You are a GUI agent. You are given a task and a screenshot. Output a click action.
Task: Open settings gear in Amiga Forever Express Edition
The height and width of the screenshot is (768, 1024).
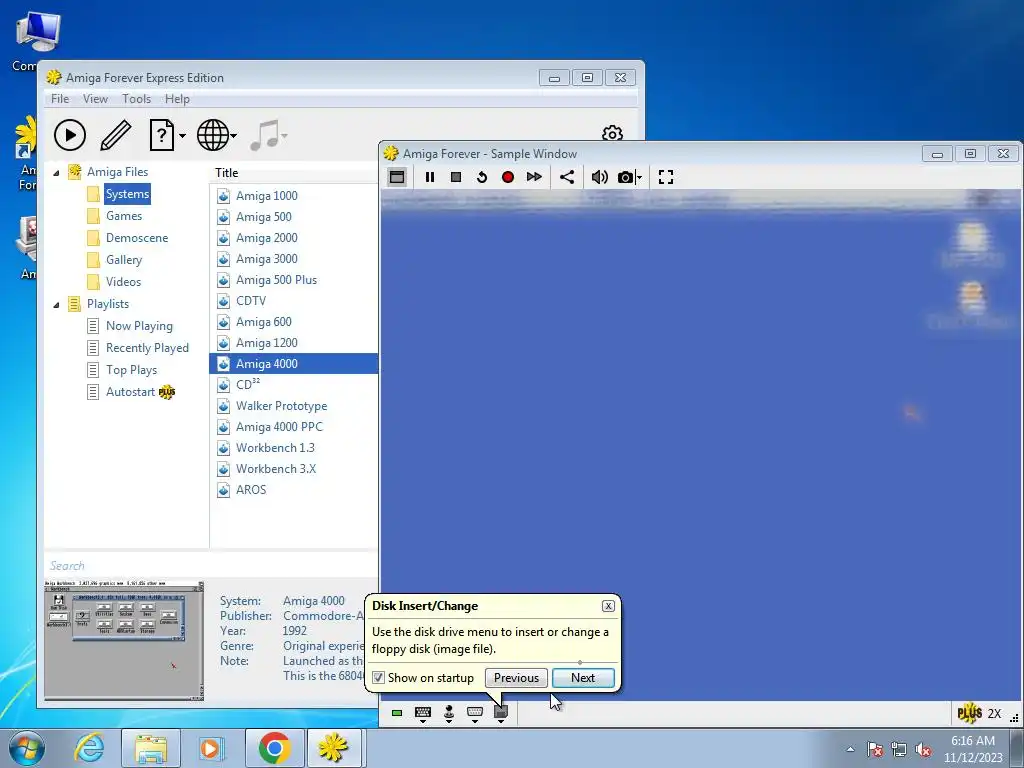(x=612, y=134)
